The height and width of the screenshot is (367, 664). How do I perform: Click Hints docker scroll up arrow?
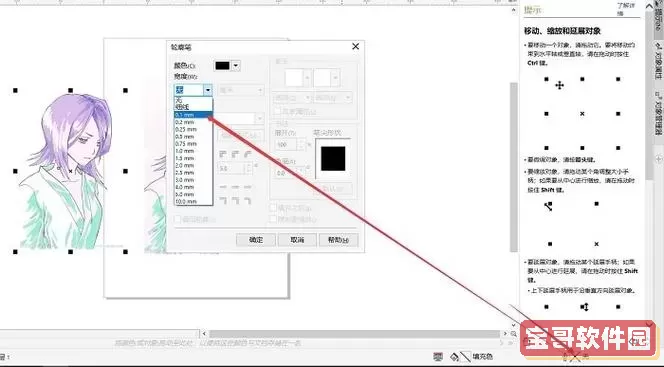[650, 6]
